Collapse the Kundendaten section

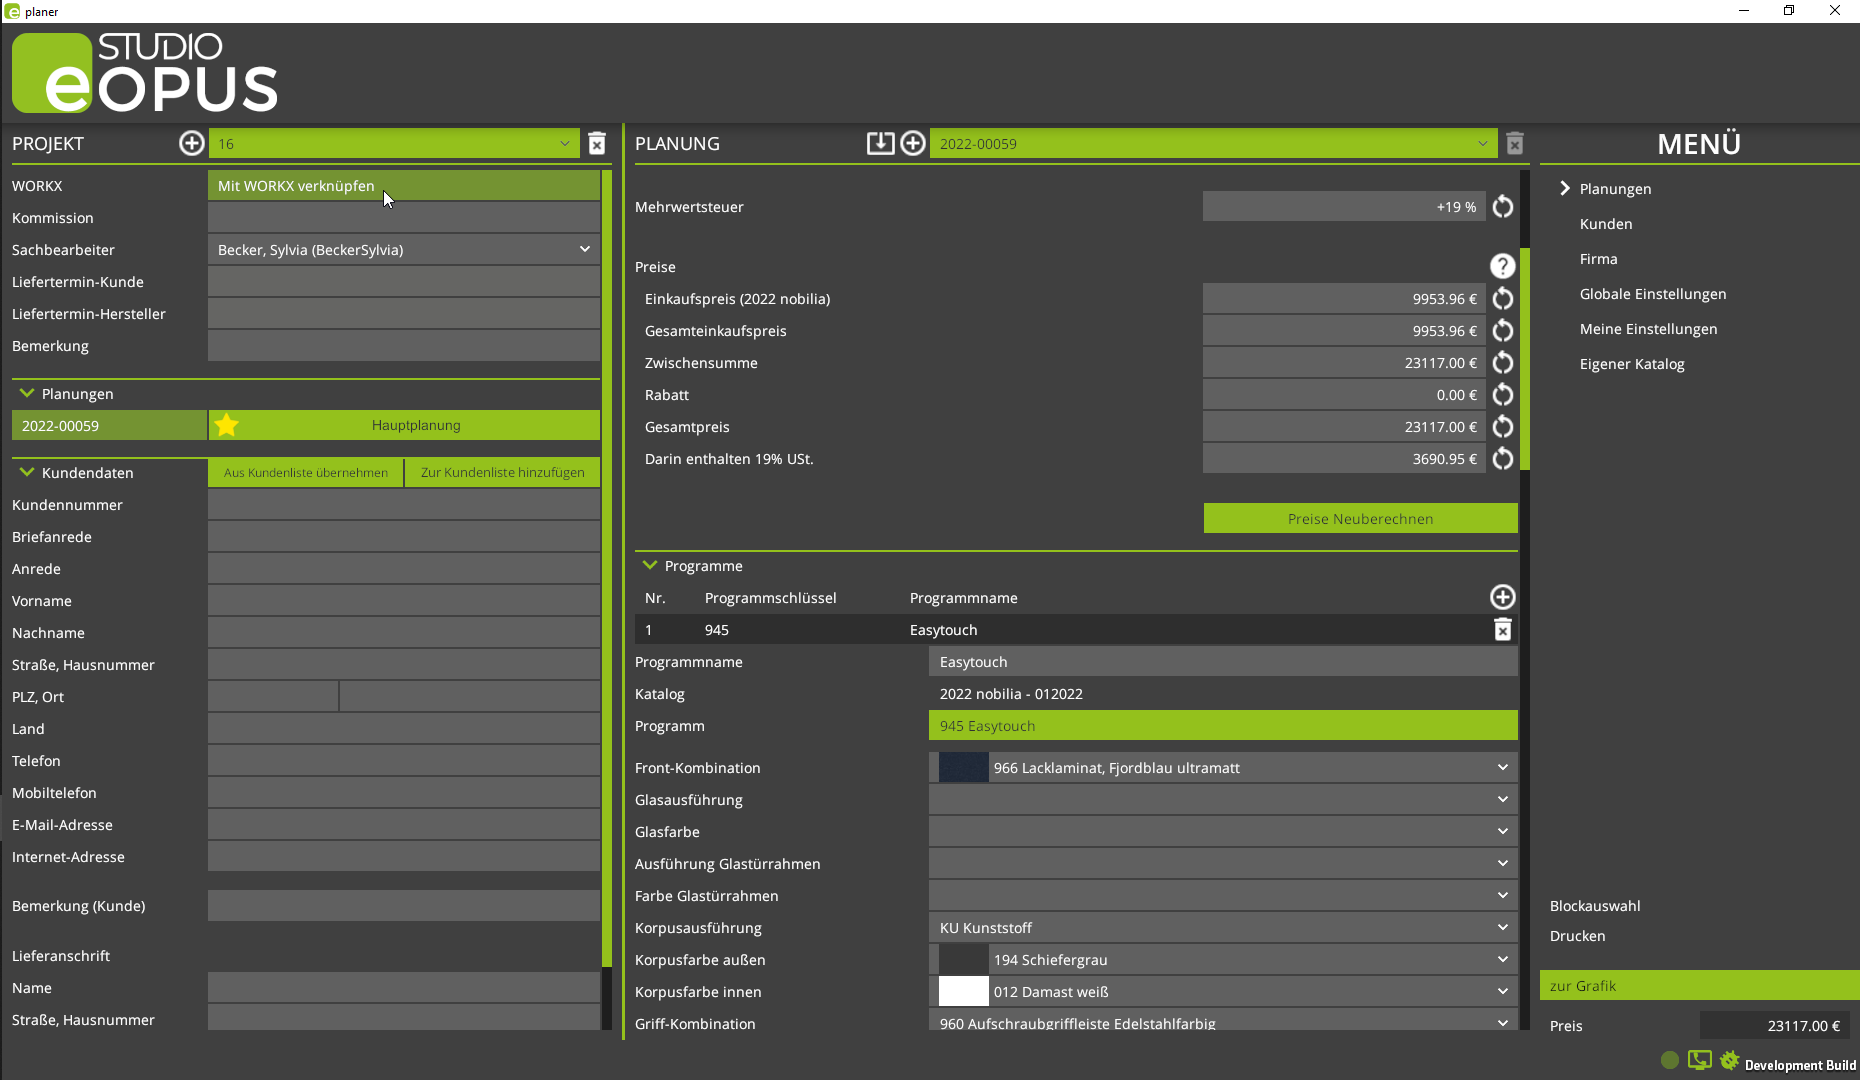pos(27,472)
